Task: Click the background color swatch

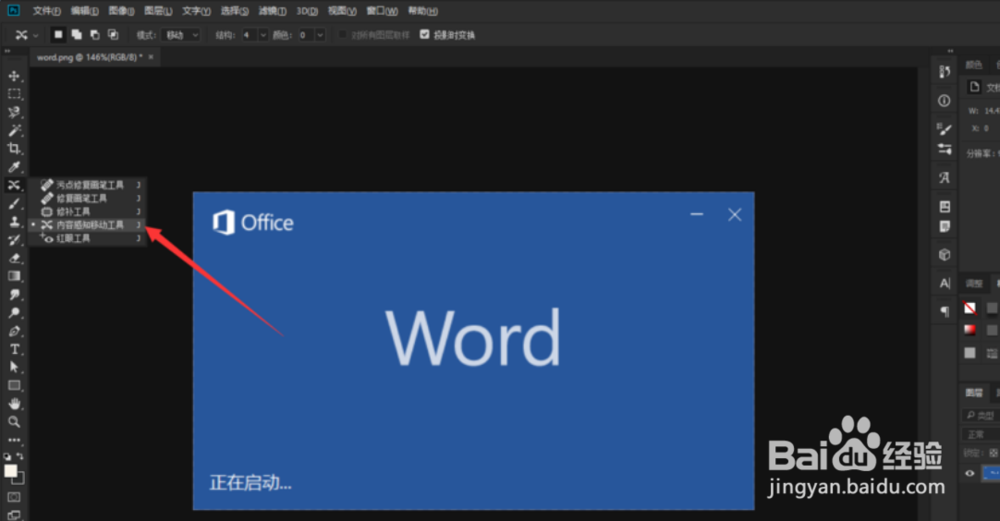Action: [x=20, y=479]
